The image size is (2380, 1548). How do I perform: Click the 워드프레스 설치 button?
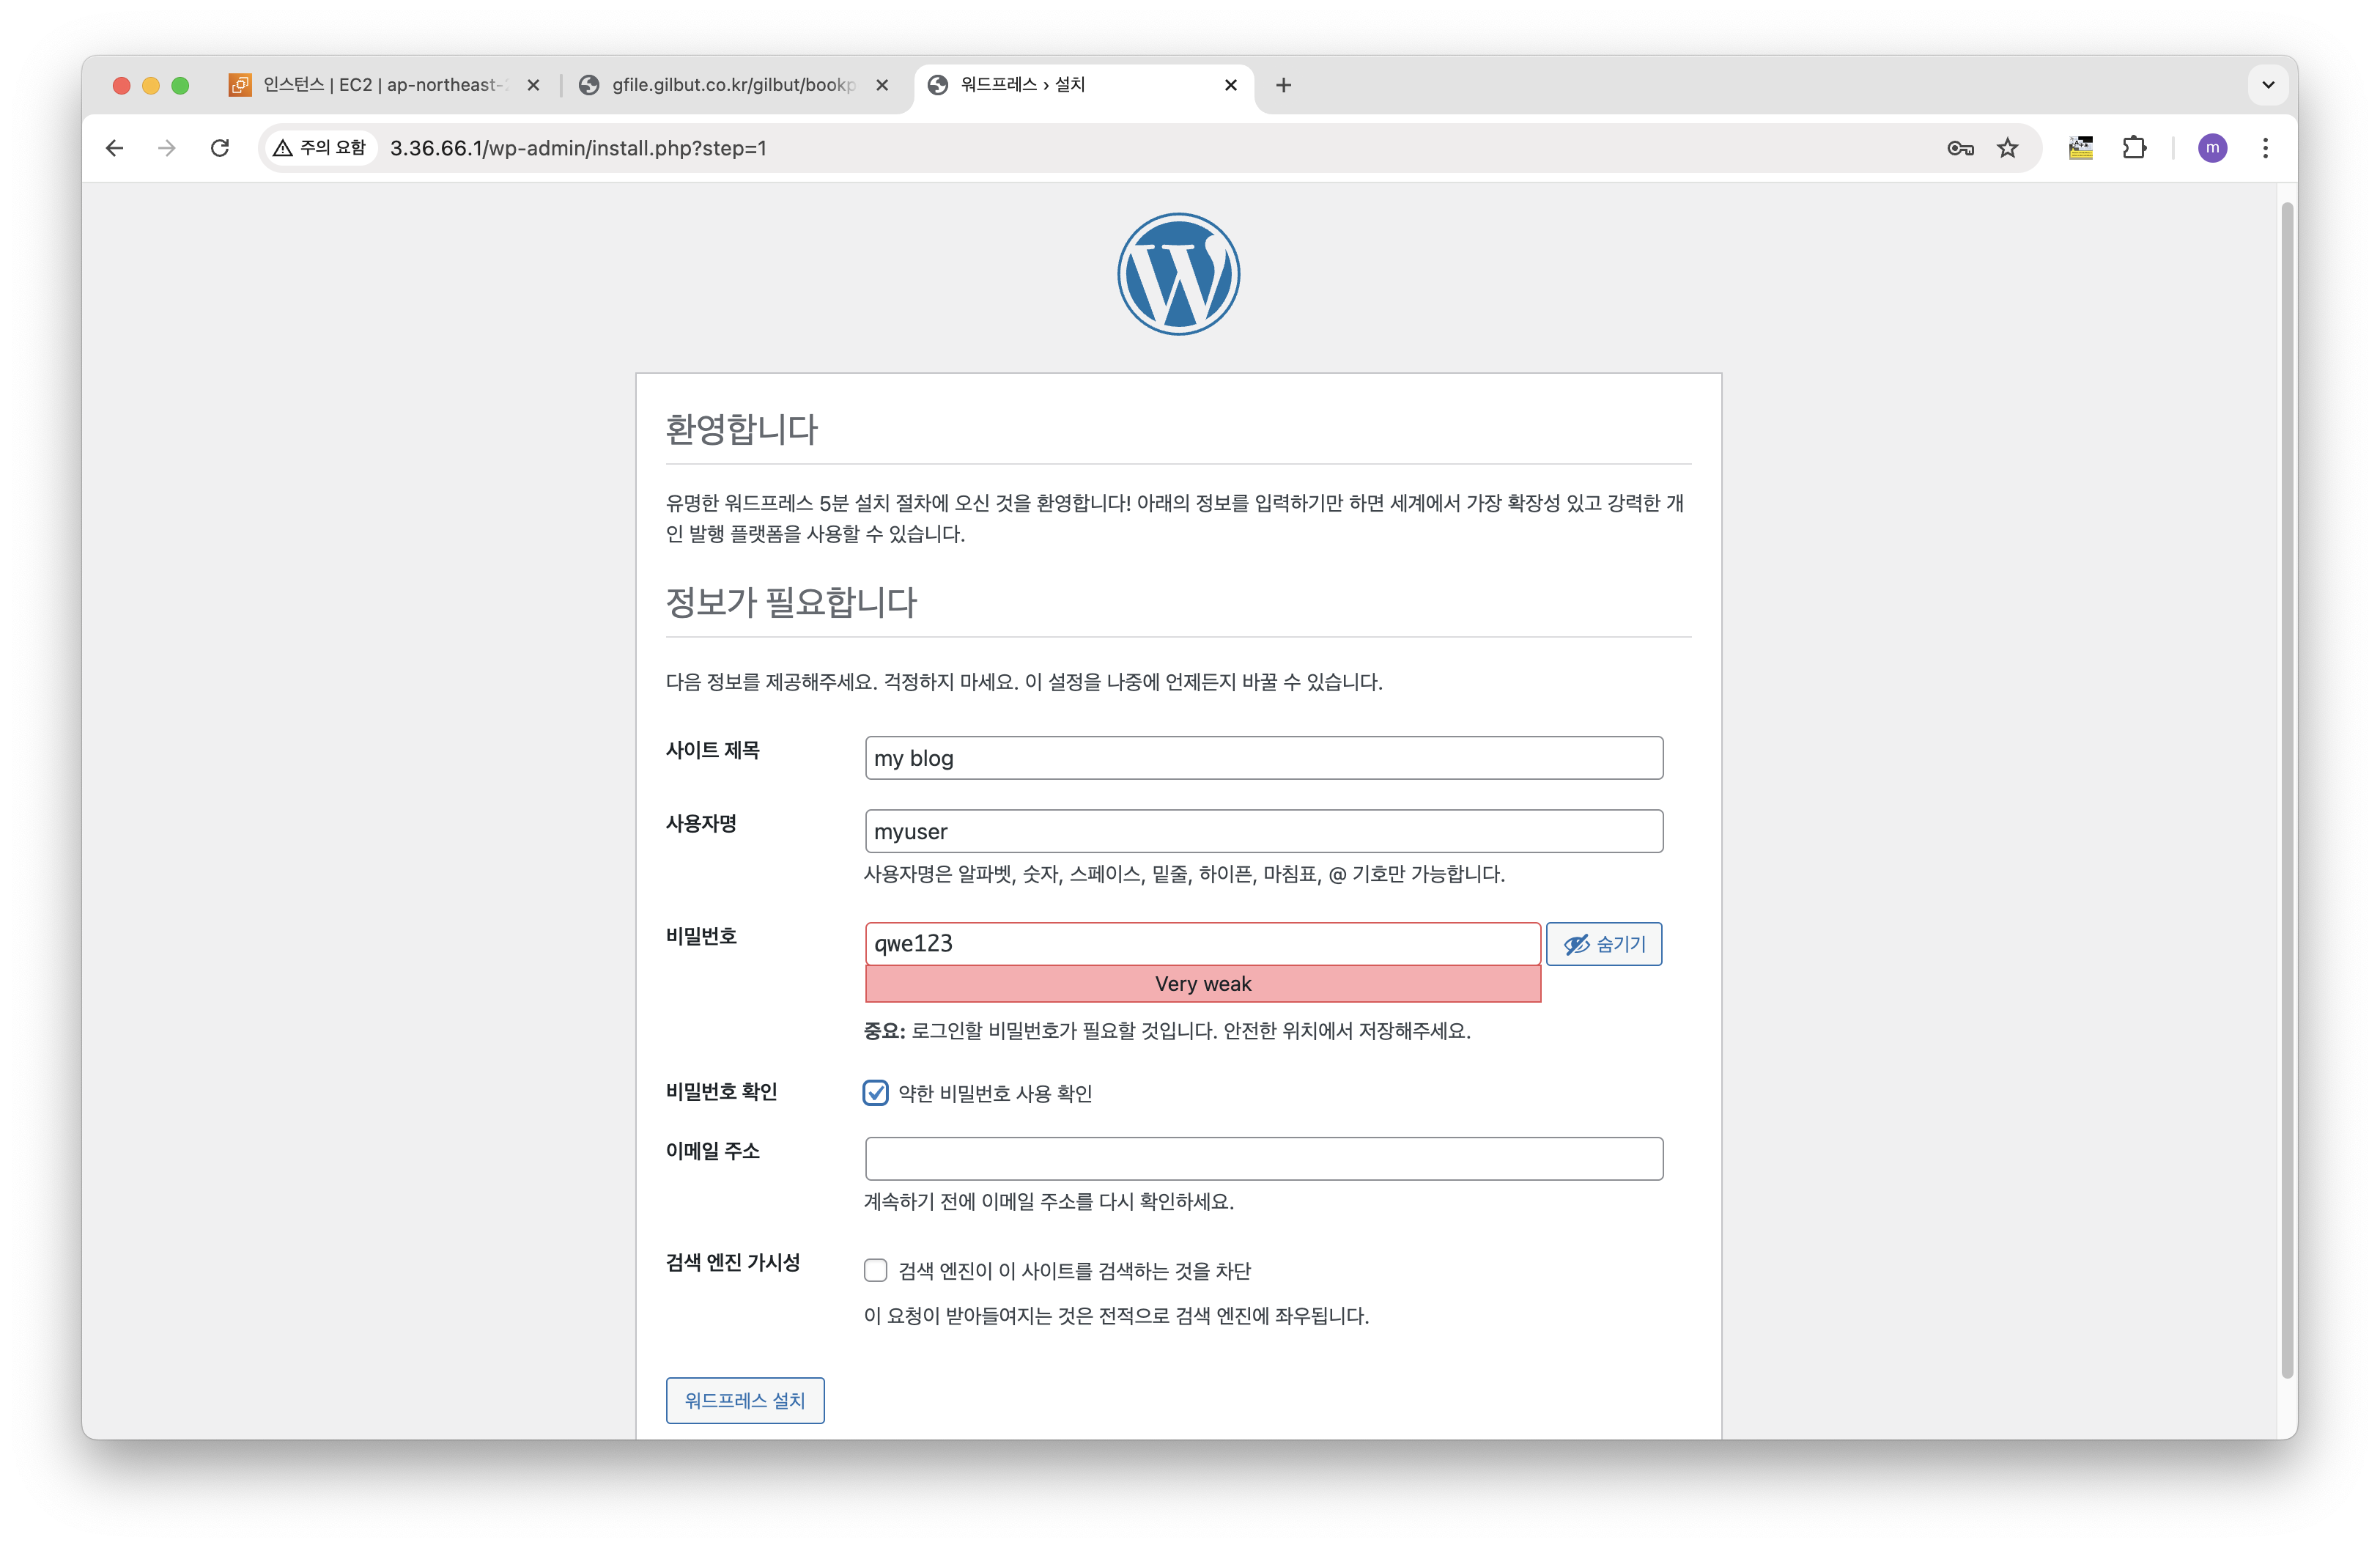[x=745, y=1400]
